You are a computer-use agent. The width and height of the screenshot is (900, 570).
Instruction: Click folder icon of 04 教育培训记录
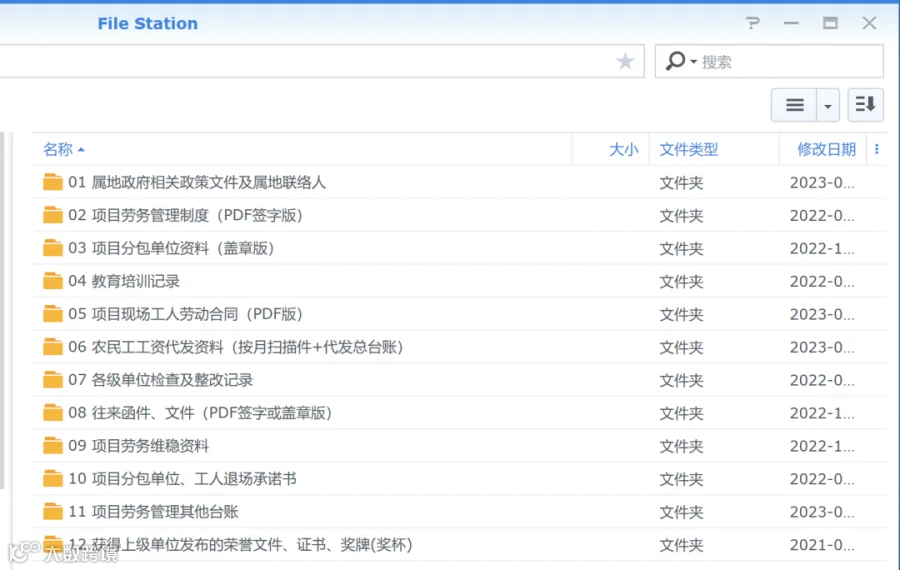click(53, 281)
